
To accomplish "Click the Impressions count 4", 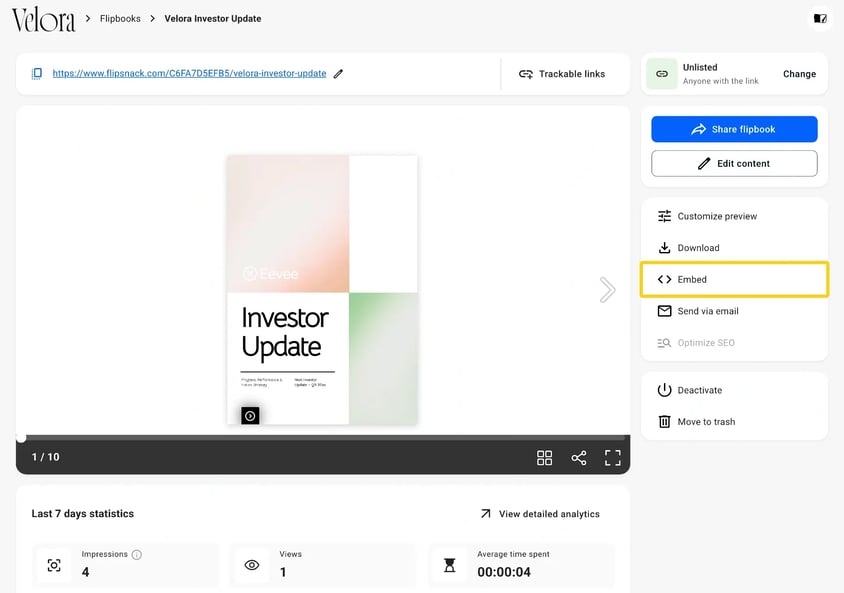I will 86,572.
